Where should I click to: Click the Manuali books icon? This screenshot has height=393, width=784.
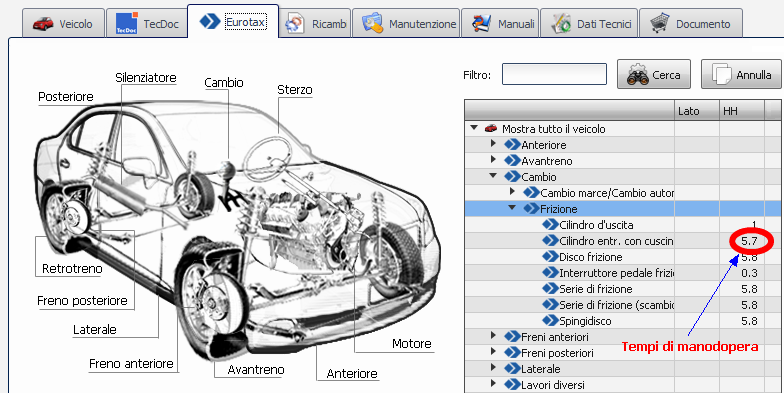(x=482, y=24)
